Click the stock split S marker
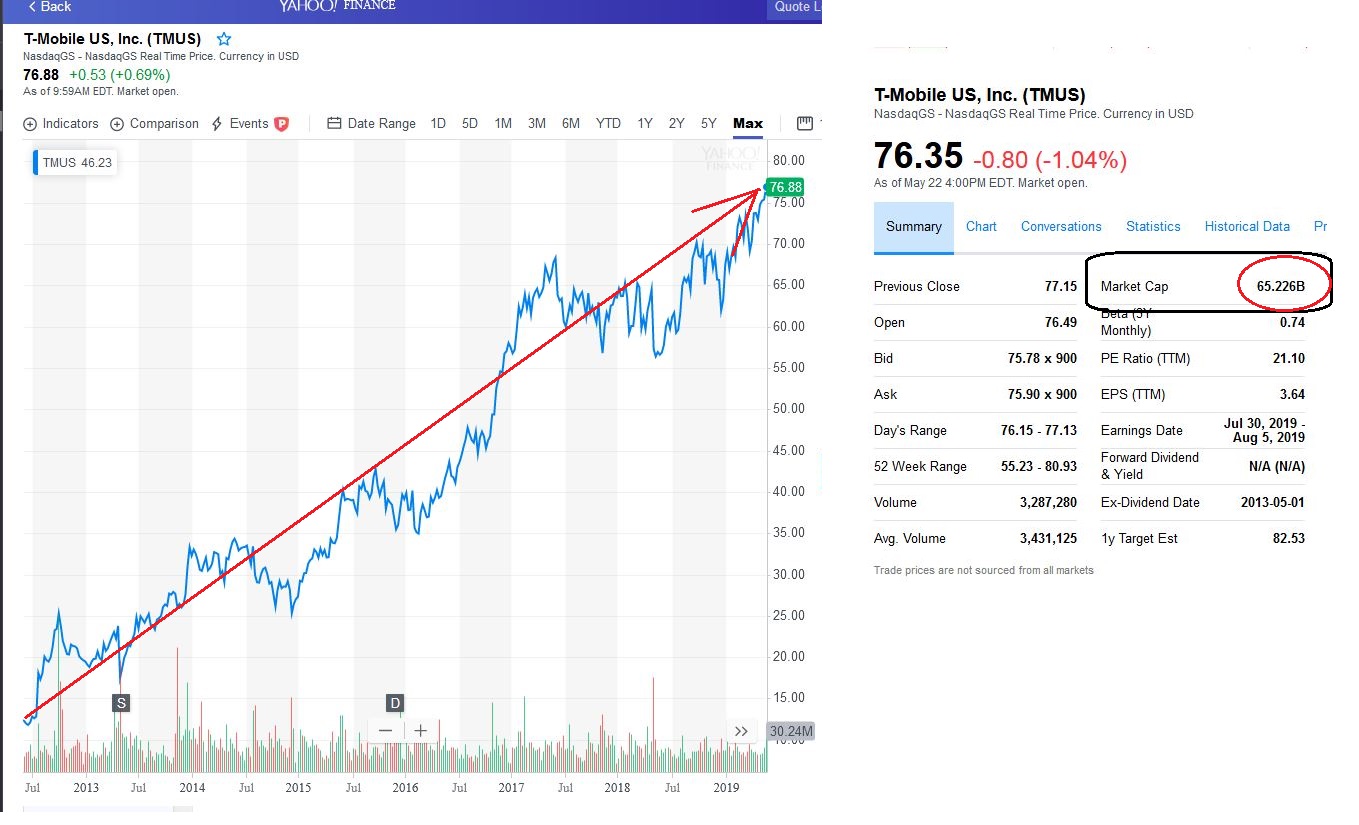1359x825 pixels. point(121,703)
